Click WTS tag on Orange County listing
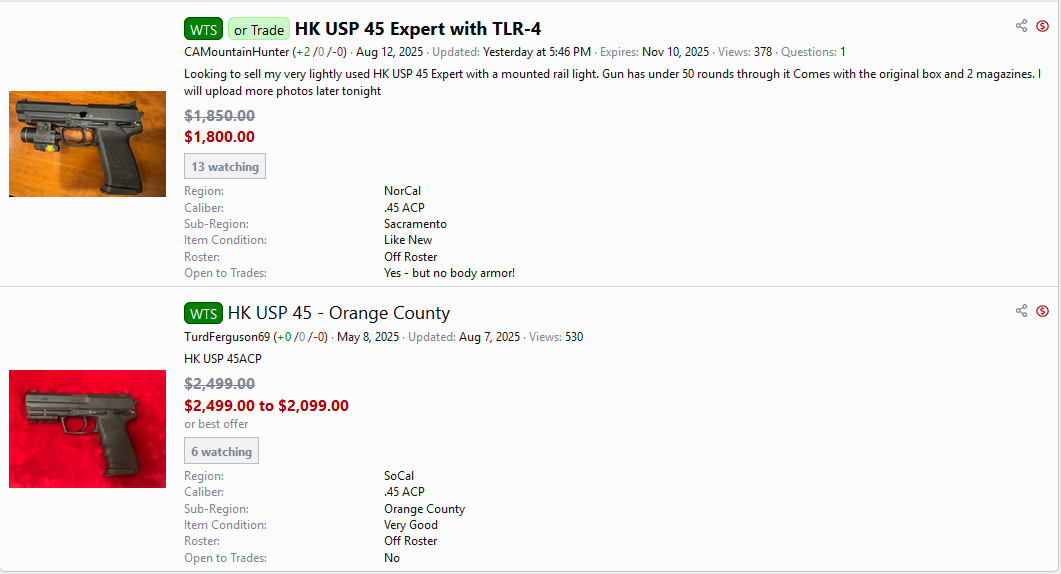The width and height of the screenshot is (1061, 574). pyautogui.click(x=203, y=313)
